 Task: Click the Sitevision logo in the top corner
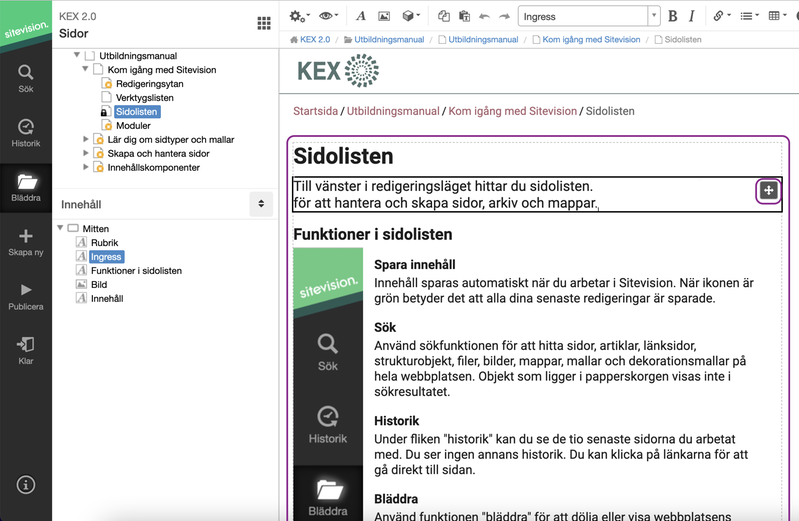click(25, 25)
